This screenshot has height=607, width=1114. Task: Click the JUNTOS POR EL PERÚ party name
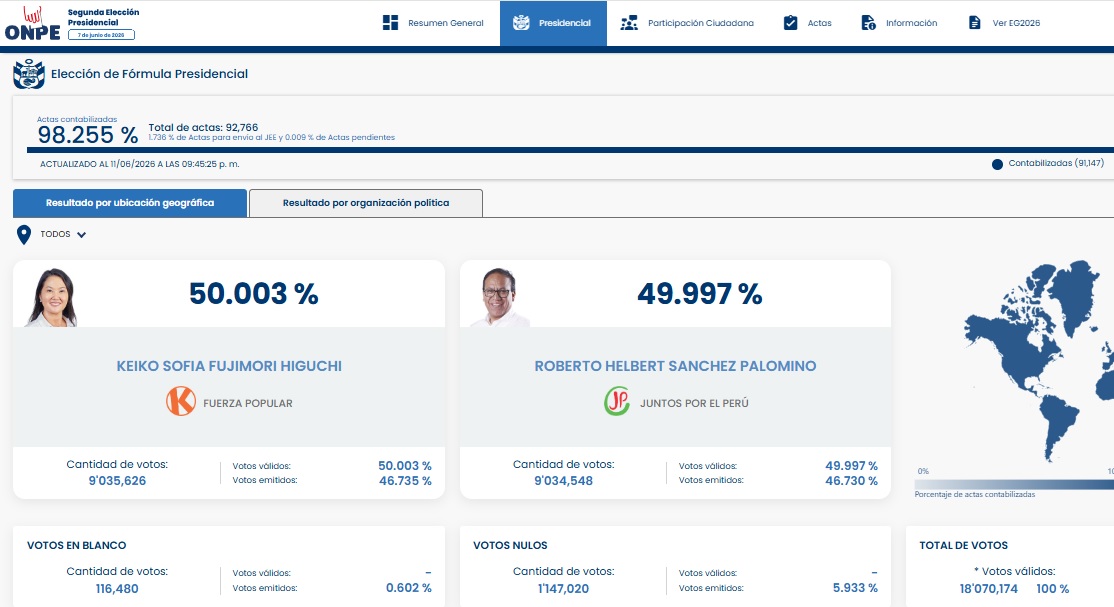click(x=694, y=403)
